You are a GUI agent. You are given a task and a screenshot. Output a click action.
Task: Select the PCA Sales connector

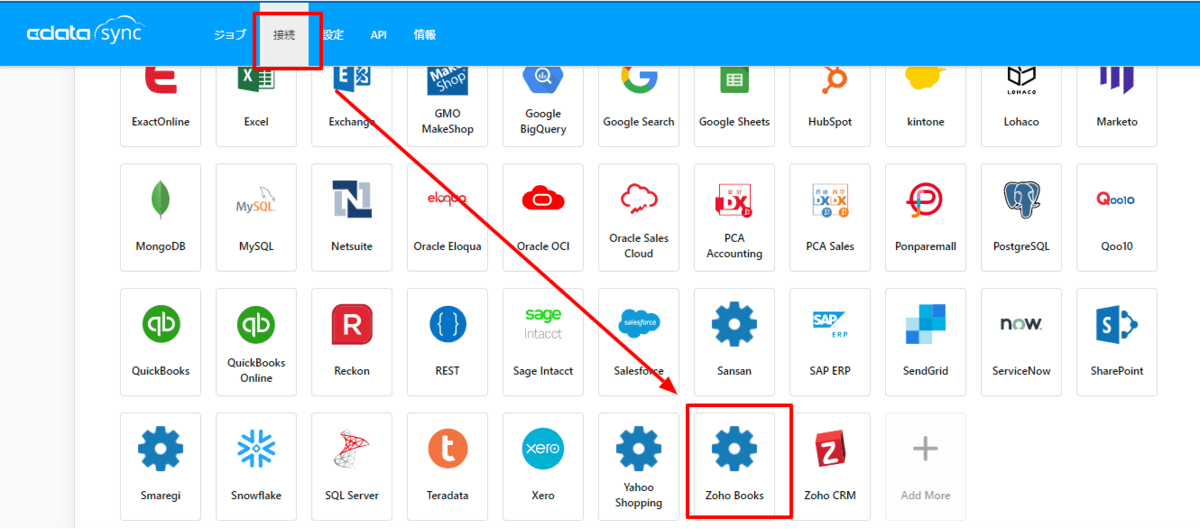830,217
